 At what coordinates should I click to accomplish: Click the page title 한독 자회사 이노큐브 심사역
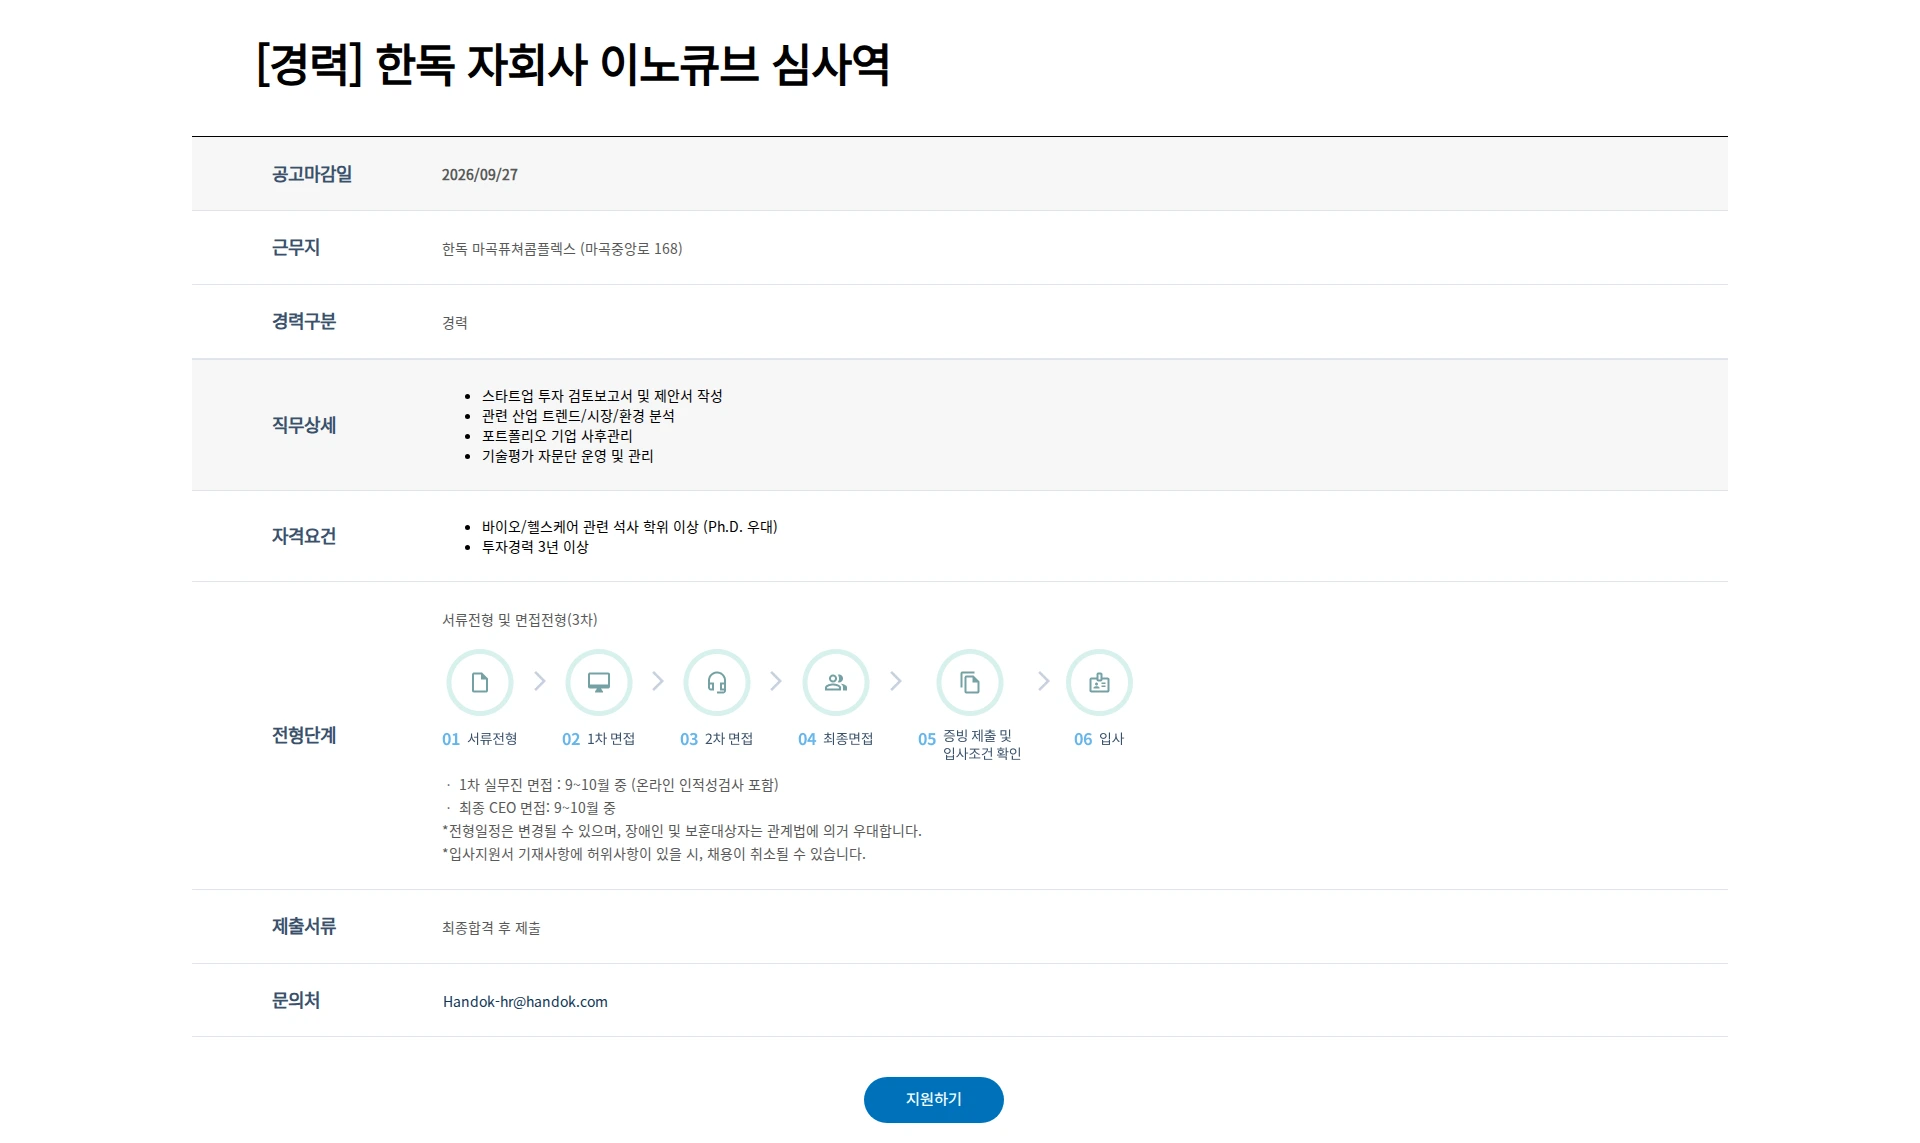[x=573, y=65]
